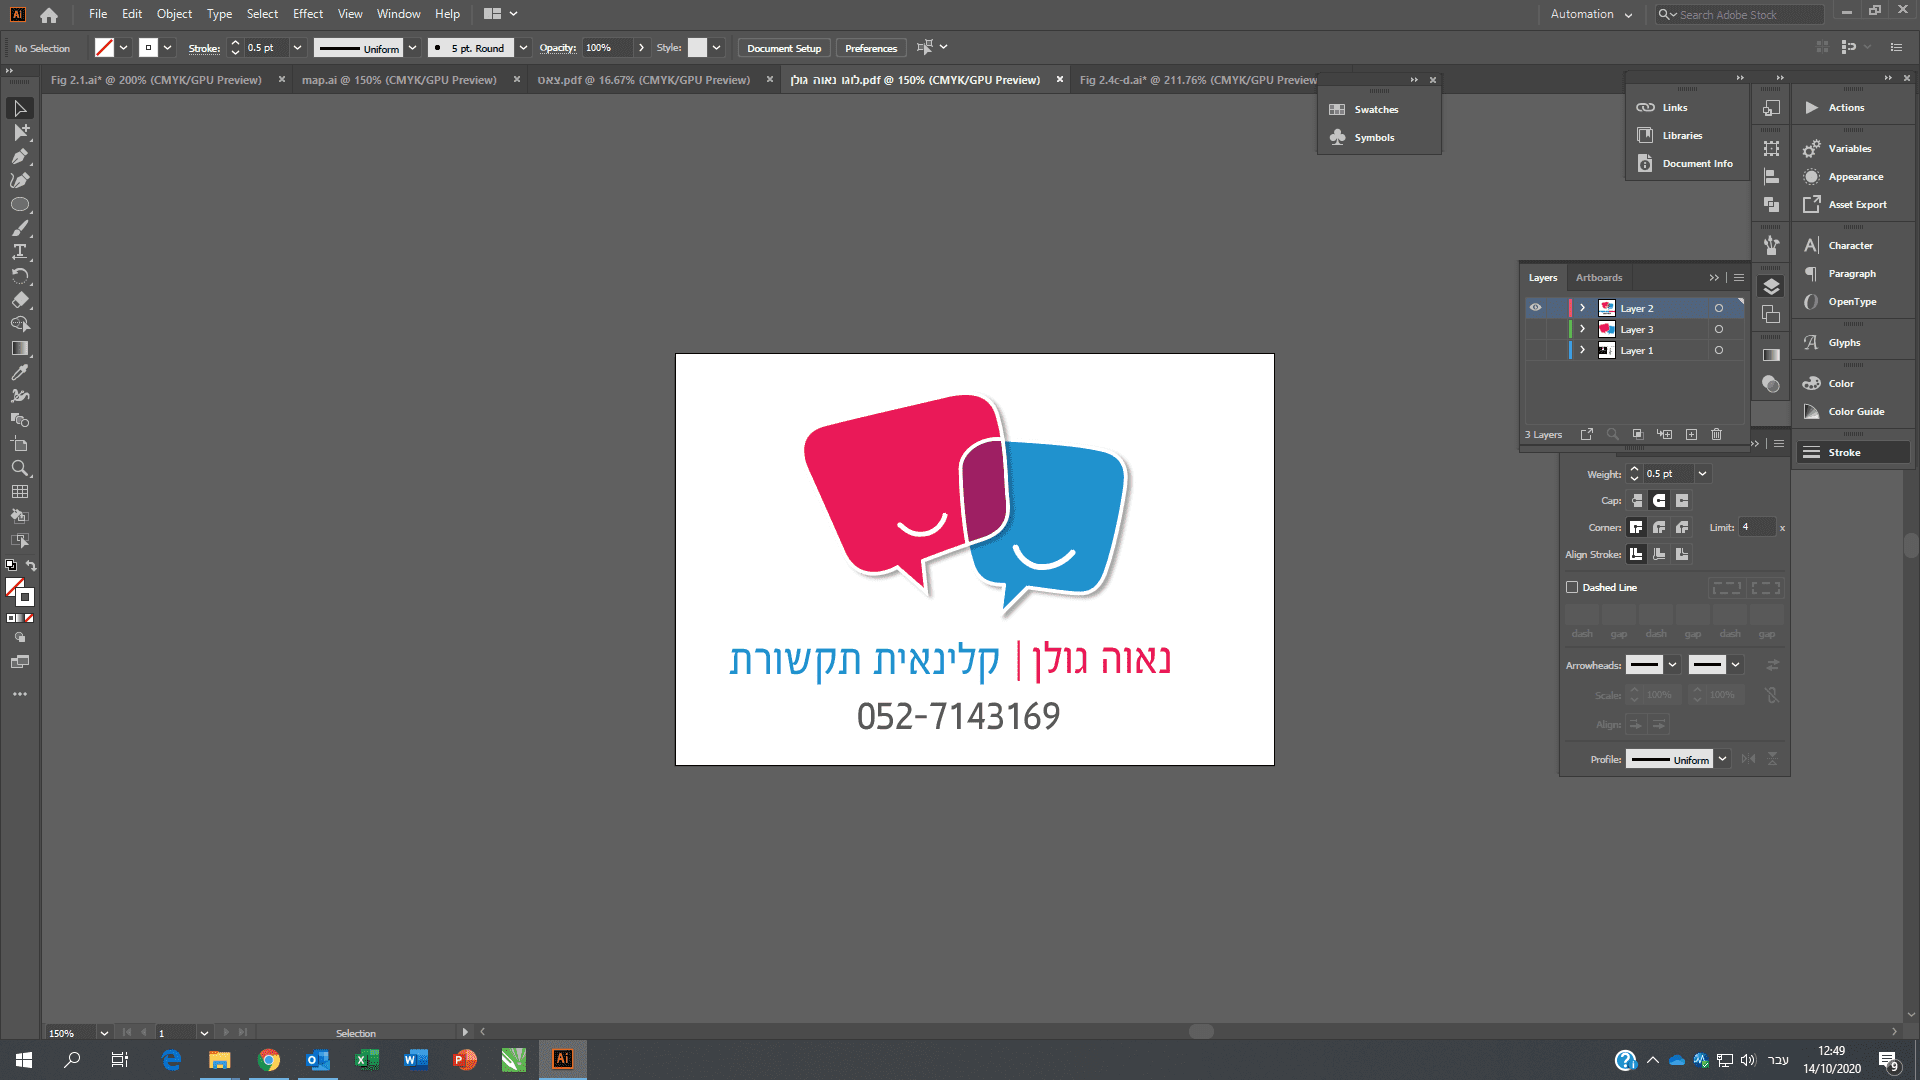Screen dimensions: 1920x1080
Task: Open the Effect menu
Action: coord(307,14)
